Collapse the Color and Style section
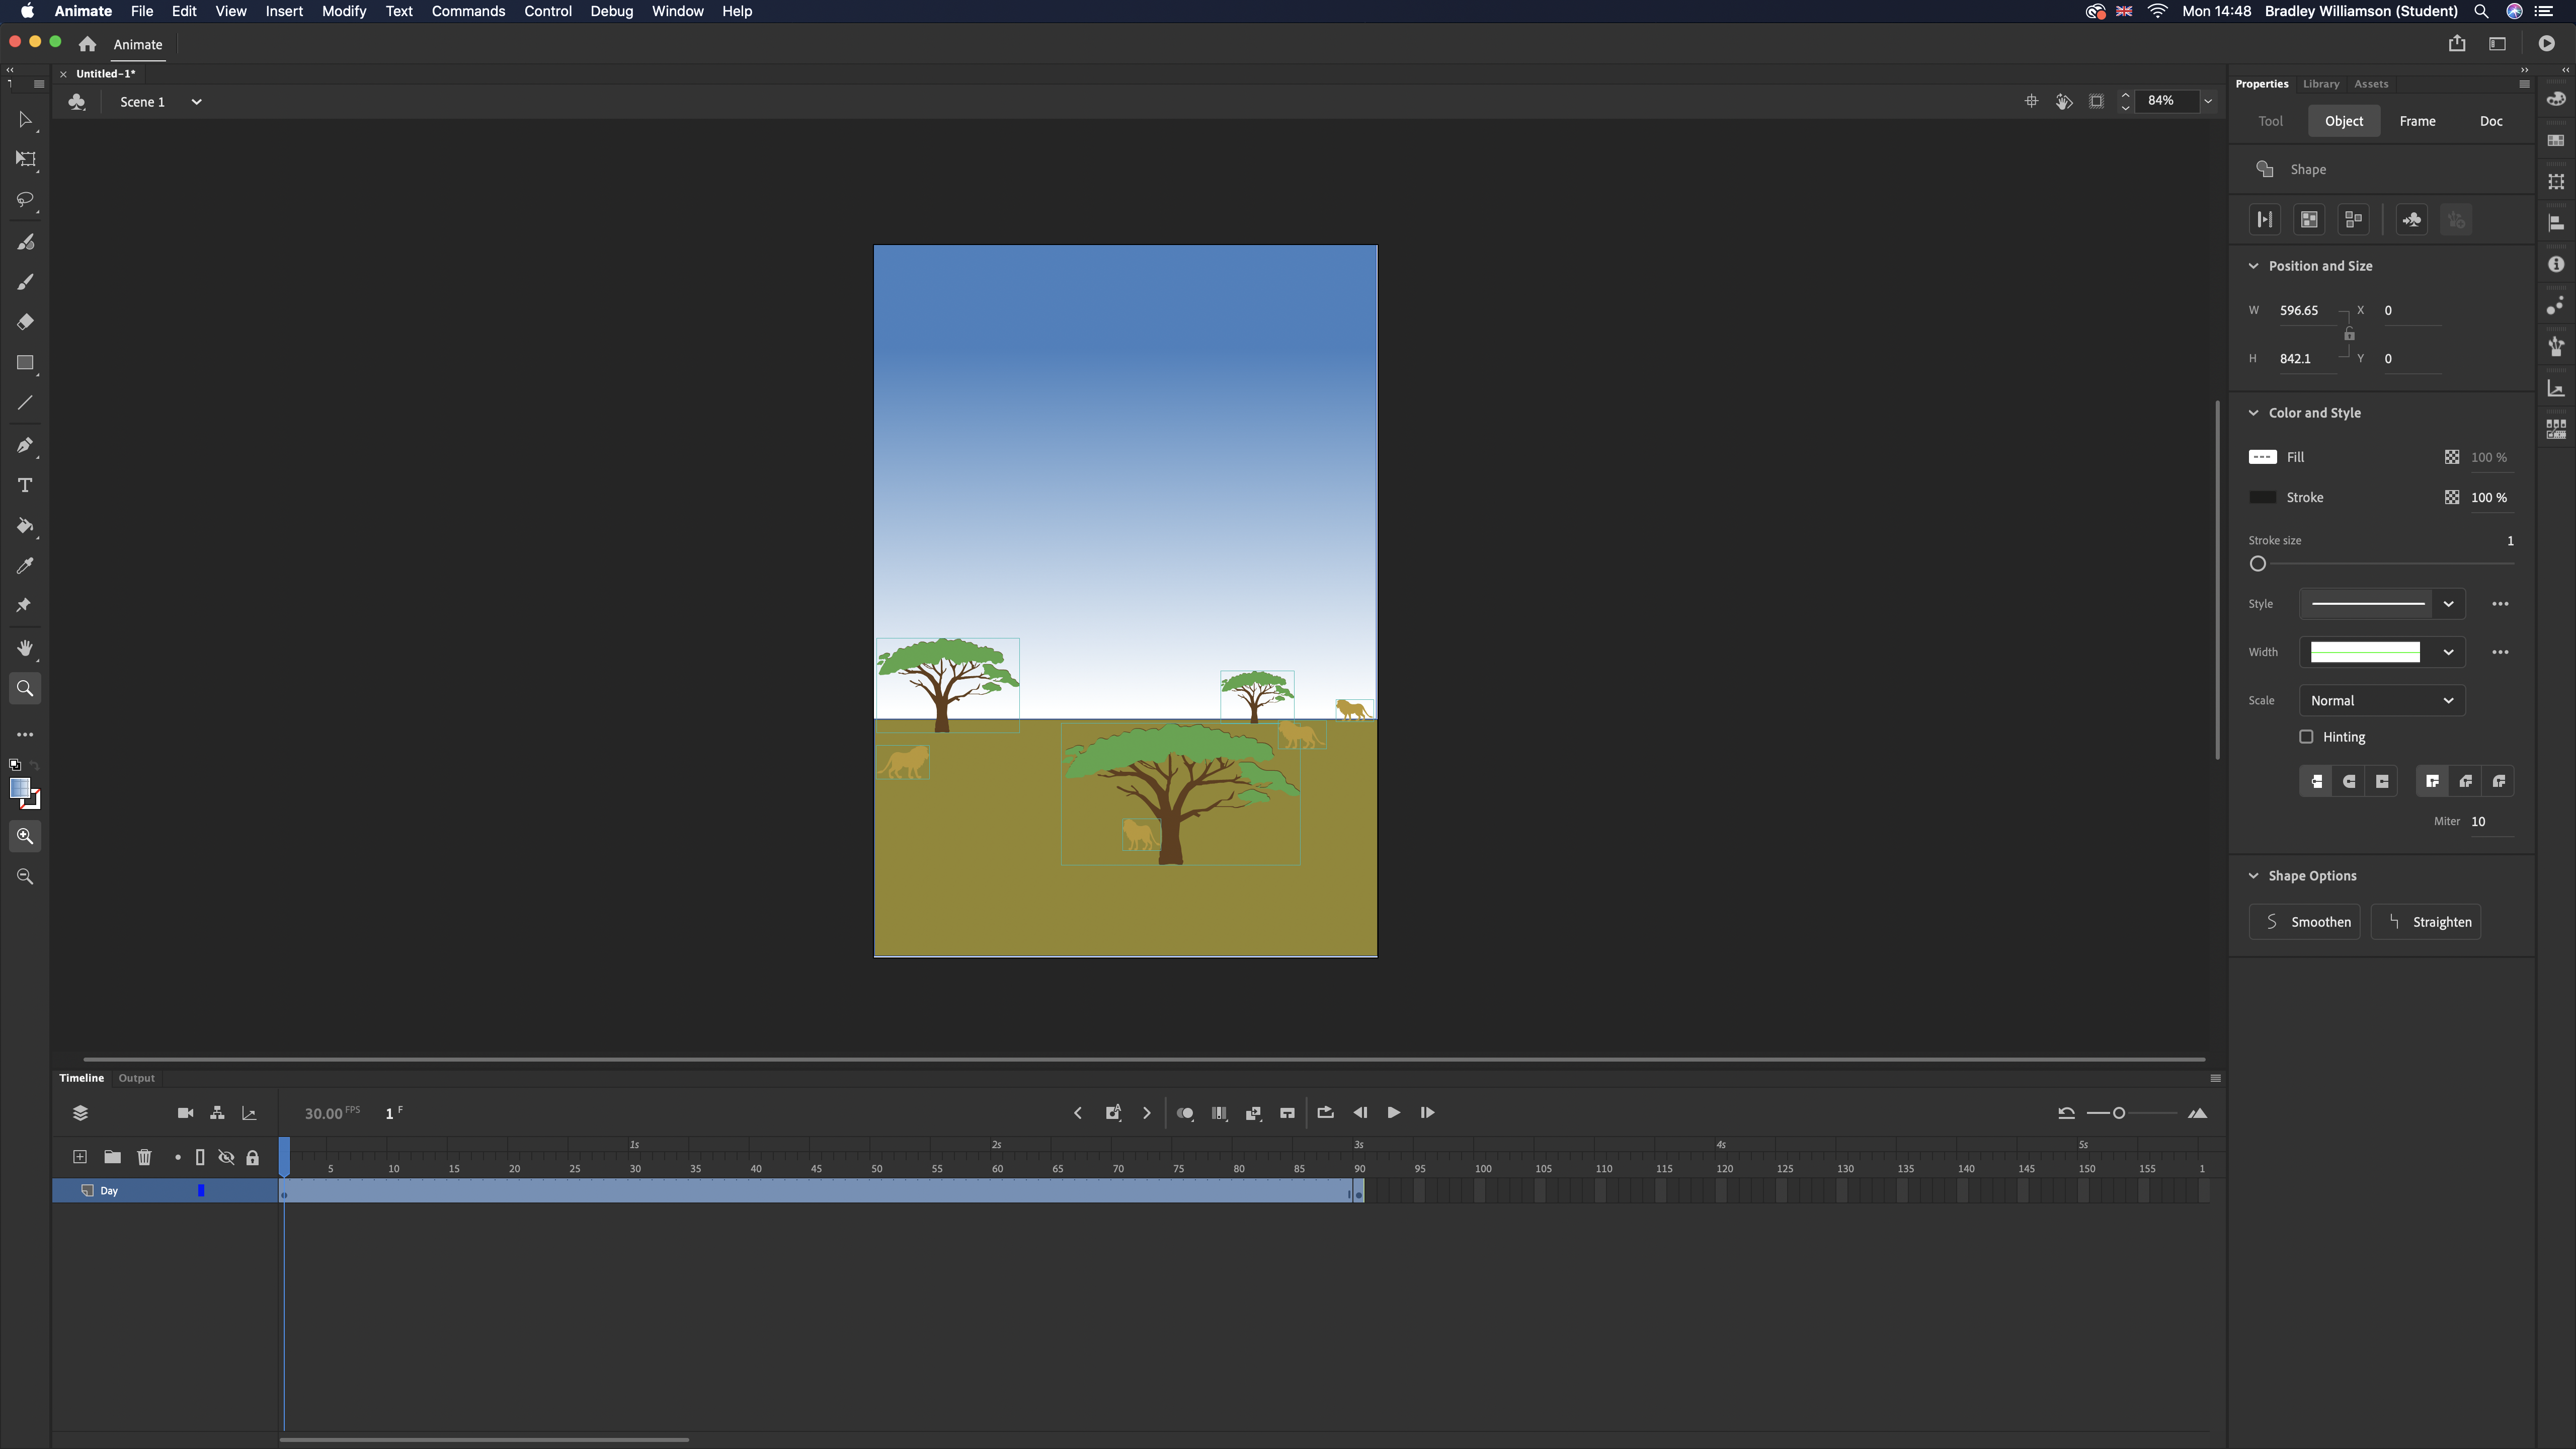 click(x=2253, y=413)
